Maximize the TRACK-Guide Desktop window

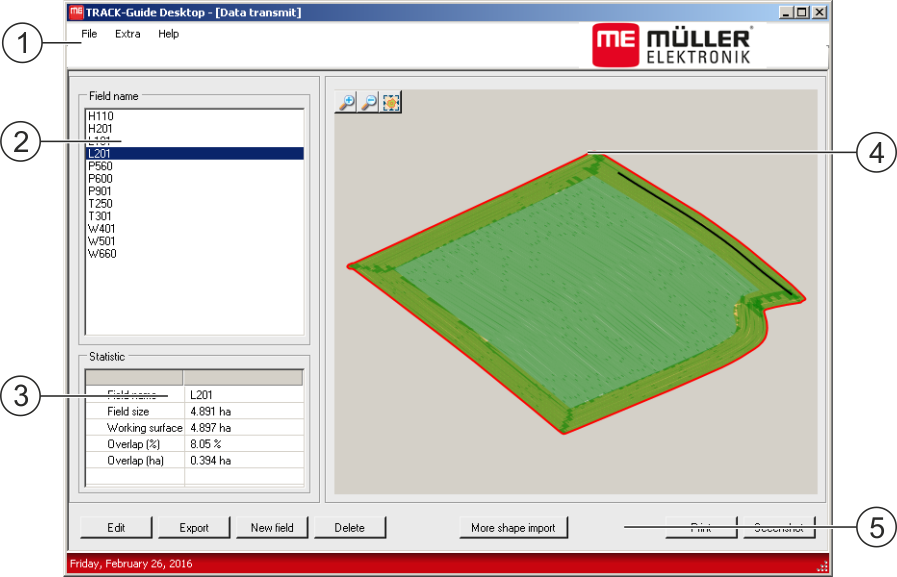click(802, 13)
